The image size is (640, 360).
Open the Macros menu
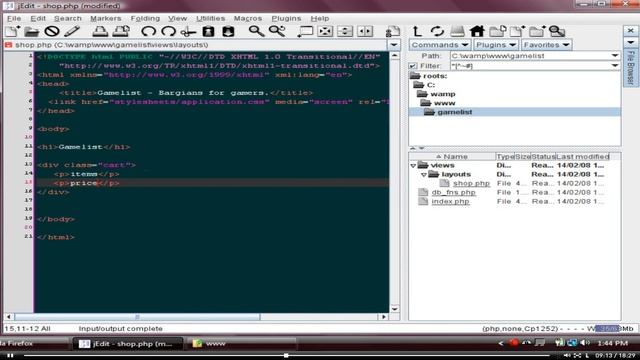(248, 18)
